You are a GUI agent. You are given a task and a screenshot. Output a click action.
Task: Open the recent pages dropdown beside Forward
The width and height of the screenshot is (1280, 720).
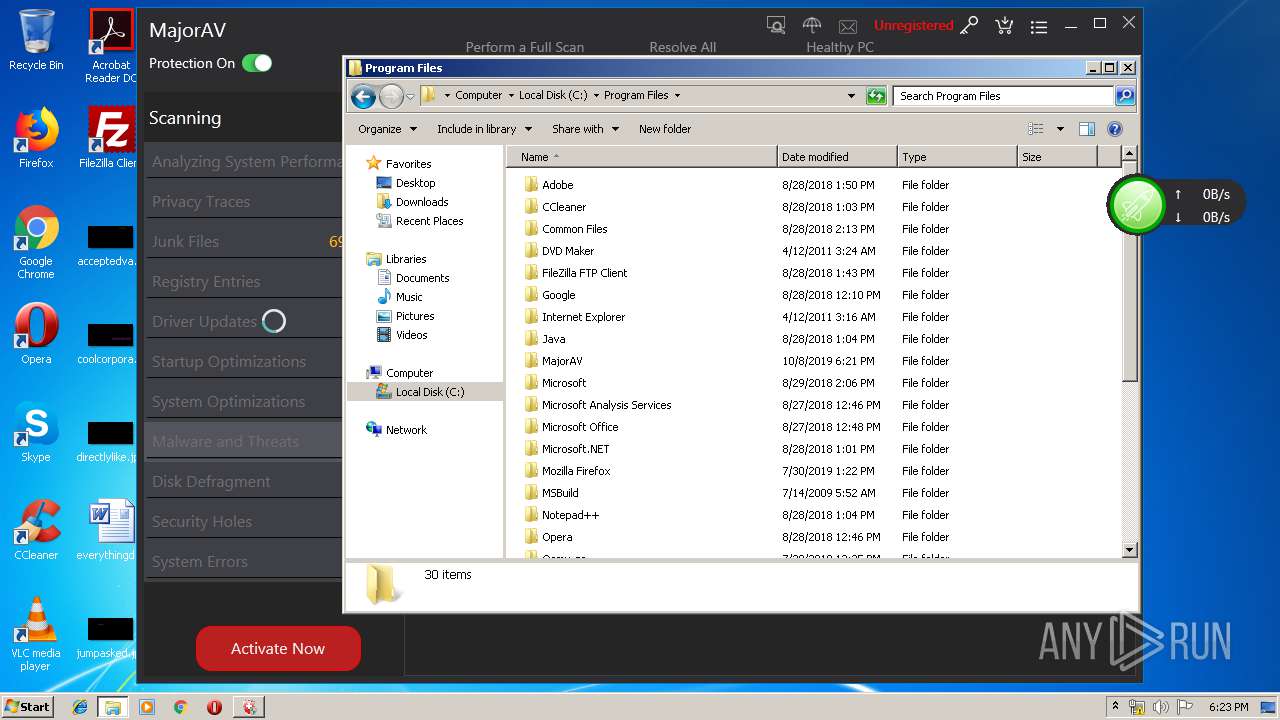pyautogui.click(x=410, y=97)
